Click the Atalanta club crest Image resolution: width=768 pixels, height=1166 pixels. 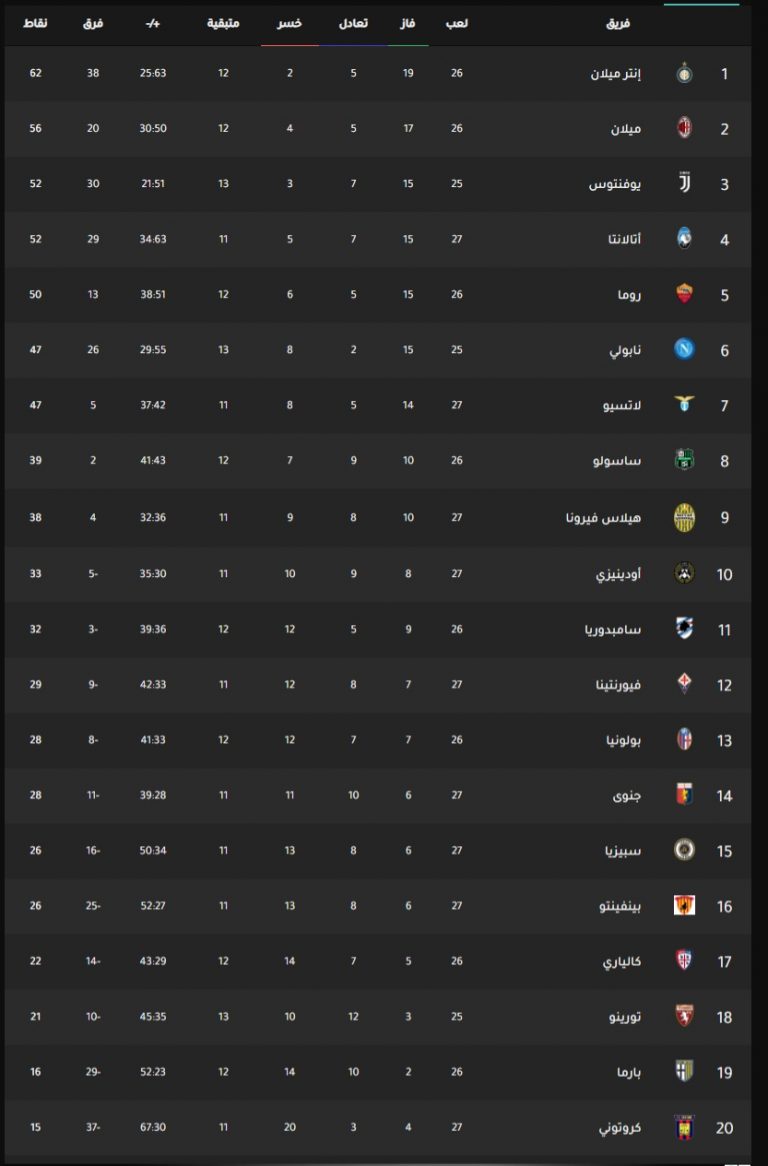(x=684, y=239)
